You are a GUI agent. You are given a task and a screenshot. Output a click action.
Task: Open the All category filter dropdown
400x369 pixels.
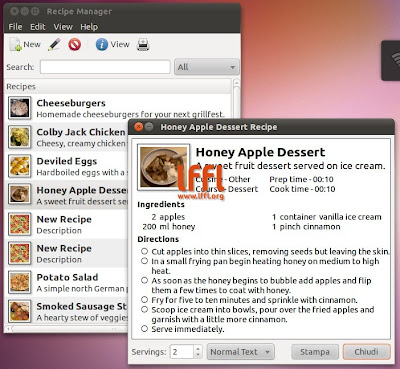tap(207, 67)
